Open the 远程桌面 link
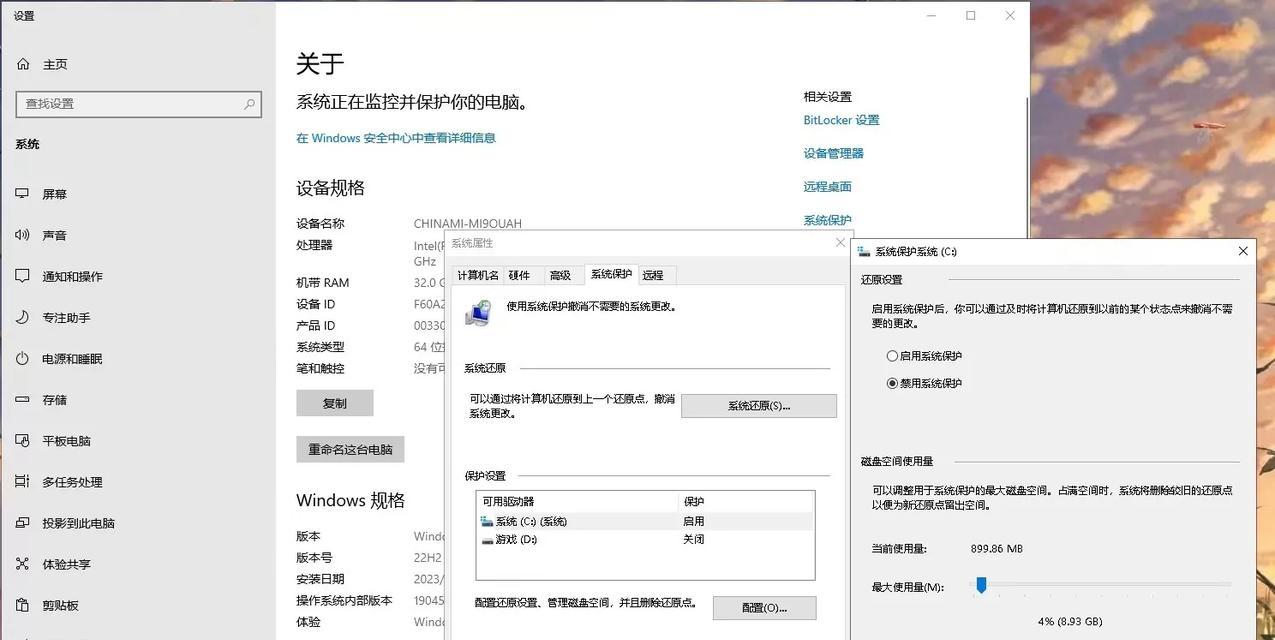 pyautogui.click(x=827, y=186)
